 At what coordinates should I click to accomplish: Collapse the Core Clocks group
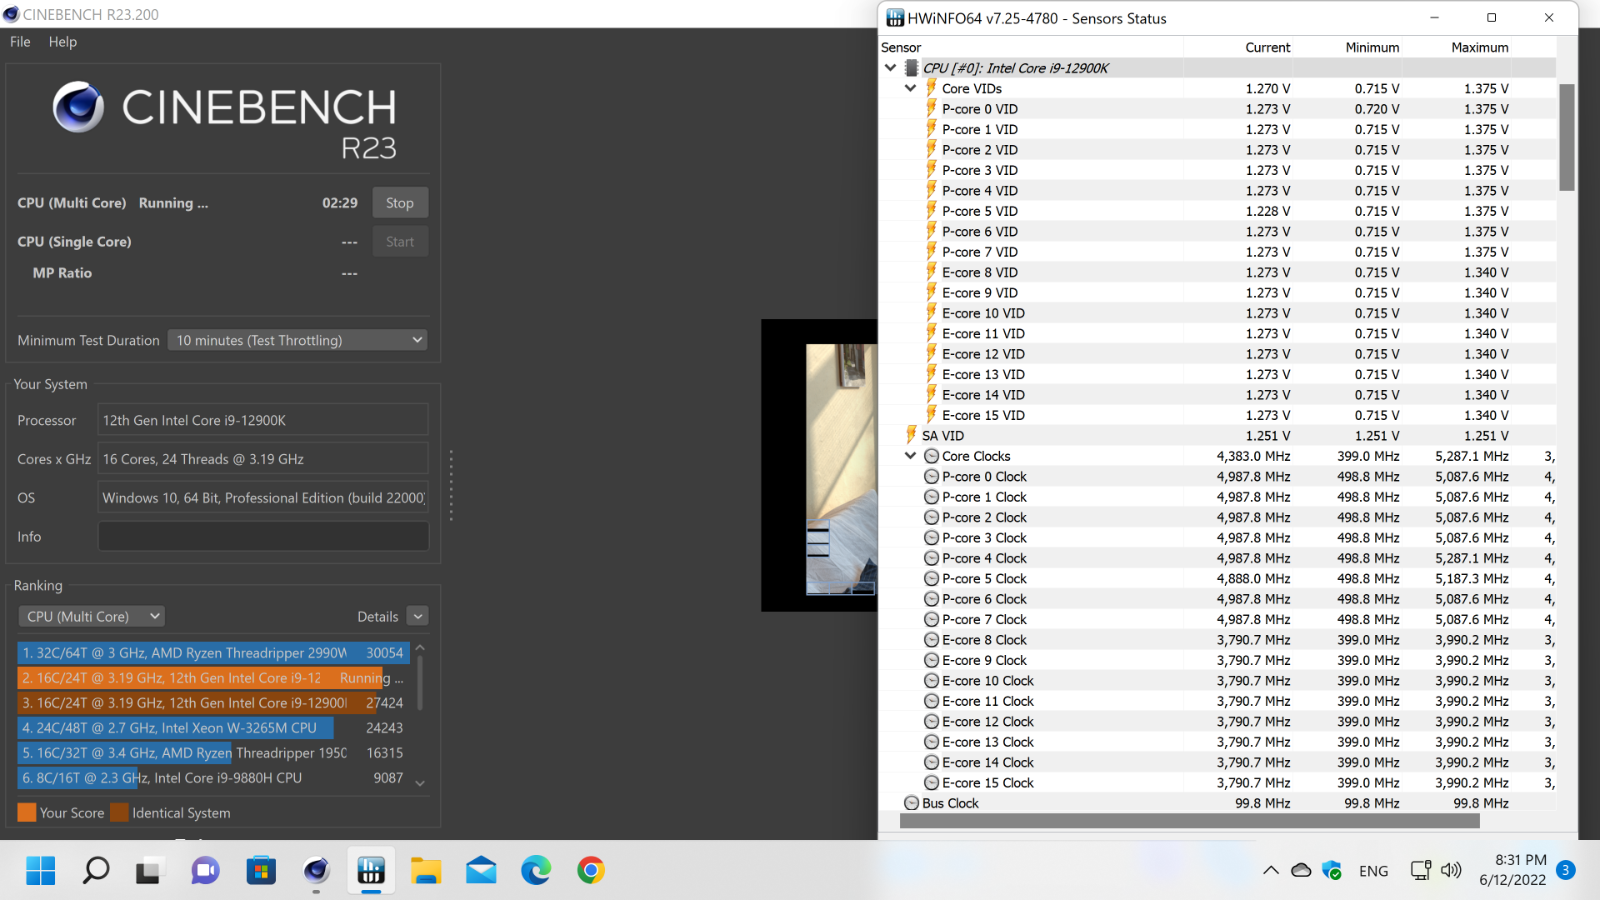(910, 456)
